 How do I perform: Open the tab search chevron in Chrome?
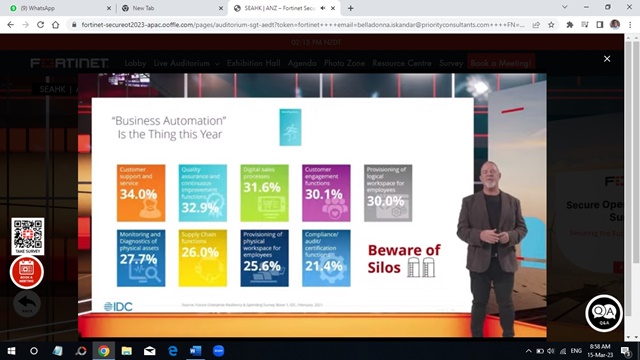click(564, 7)
